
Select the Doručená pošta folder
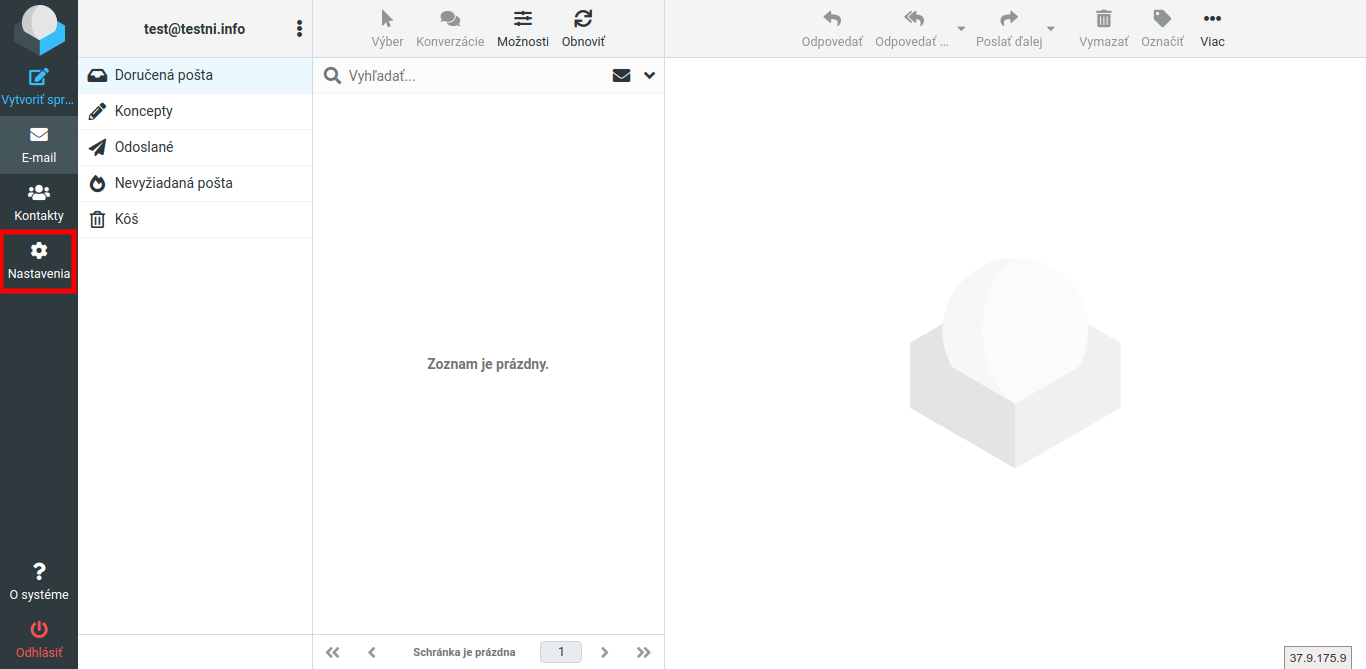pyautogui.click(x=164, y=75)
